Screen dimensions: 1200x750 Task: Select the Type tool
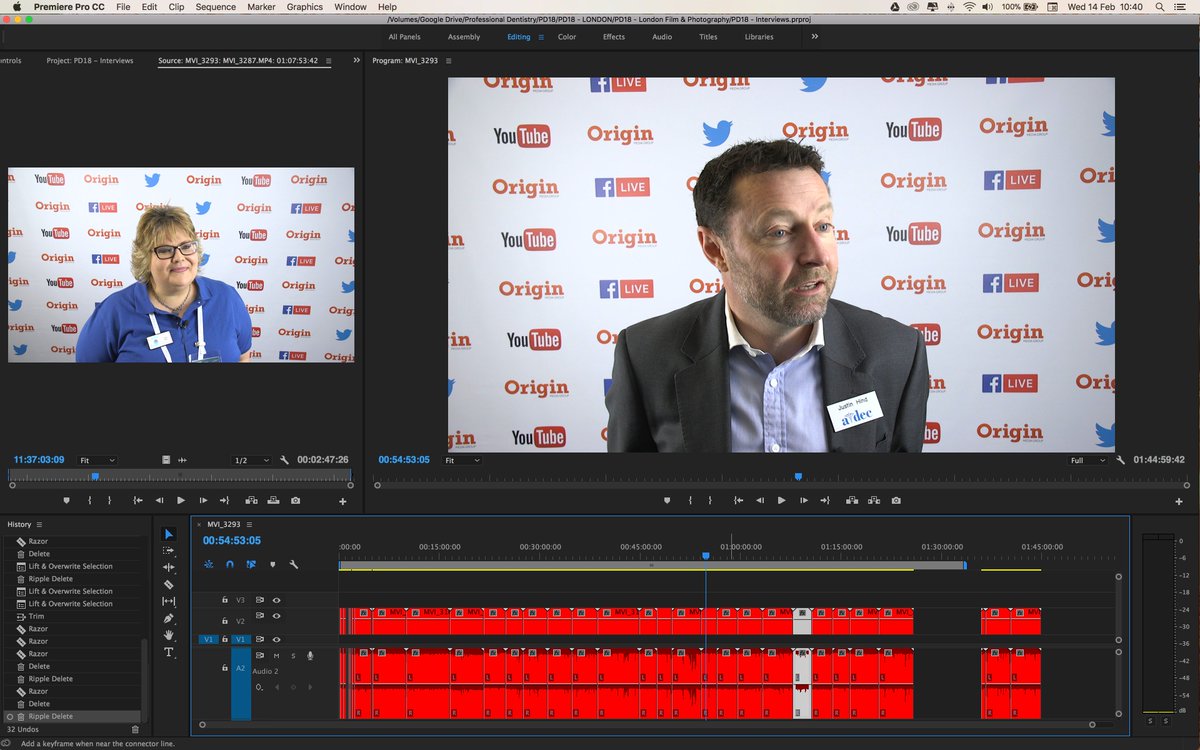point(168,652)
